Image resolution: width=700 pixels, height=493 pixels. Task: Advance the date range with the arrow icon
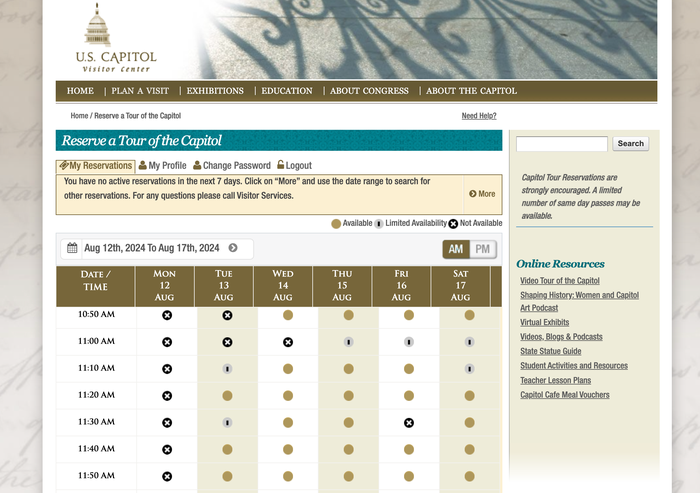pyautogui.click(x=233, y=248)
